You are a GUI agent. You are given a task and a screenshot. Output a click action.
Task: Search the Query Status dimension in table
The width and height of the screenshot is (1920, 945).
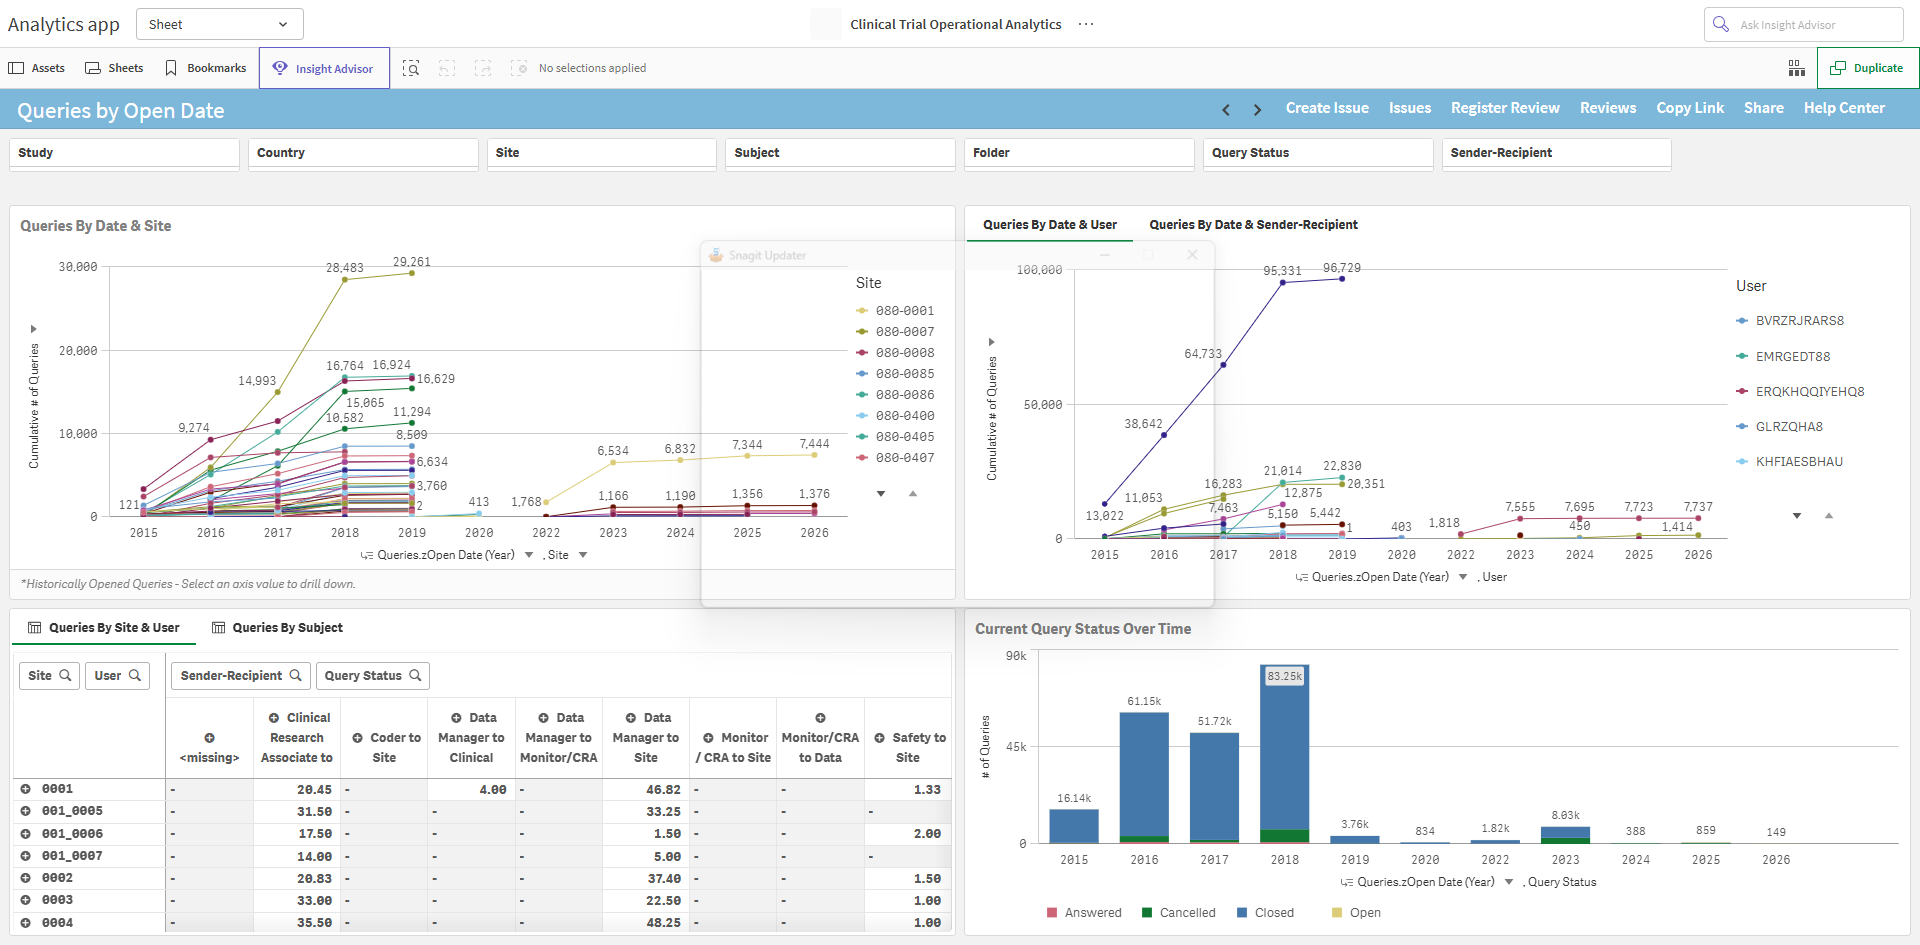point(373,676)
